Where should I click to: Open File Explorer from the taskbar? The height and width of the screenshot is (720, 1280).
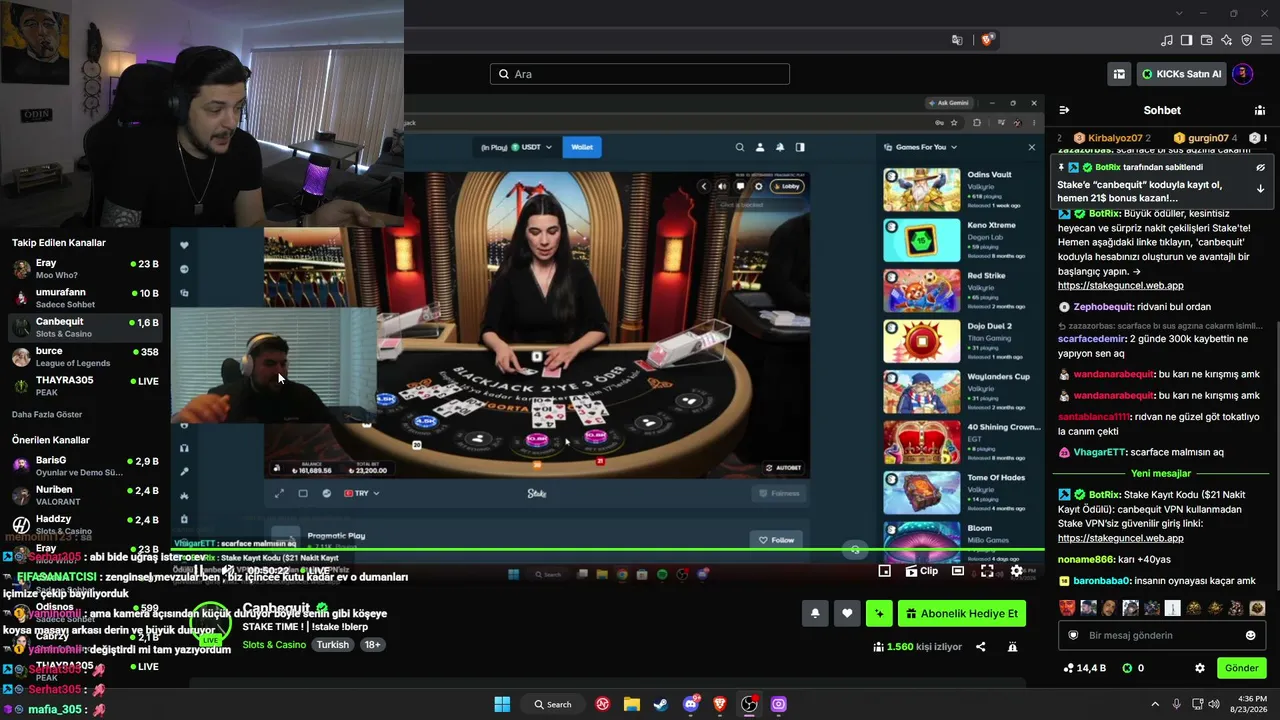(632, 704)
